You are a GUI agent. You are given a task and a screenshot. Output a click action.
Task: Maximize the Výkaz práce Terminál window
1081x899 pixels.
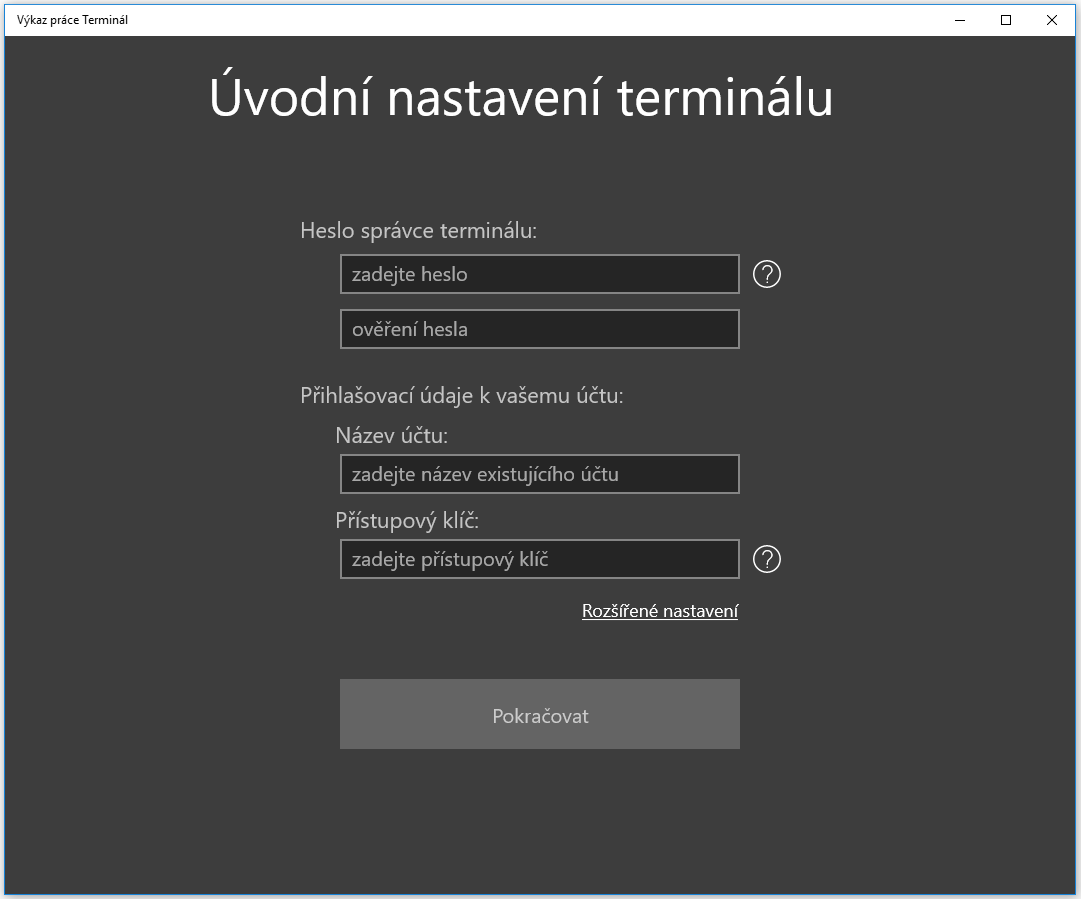tap(1006, 20)
